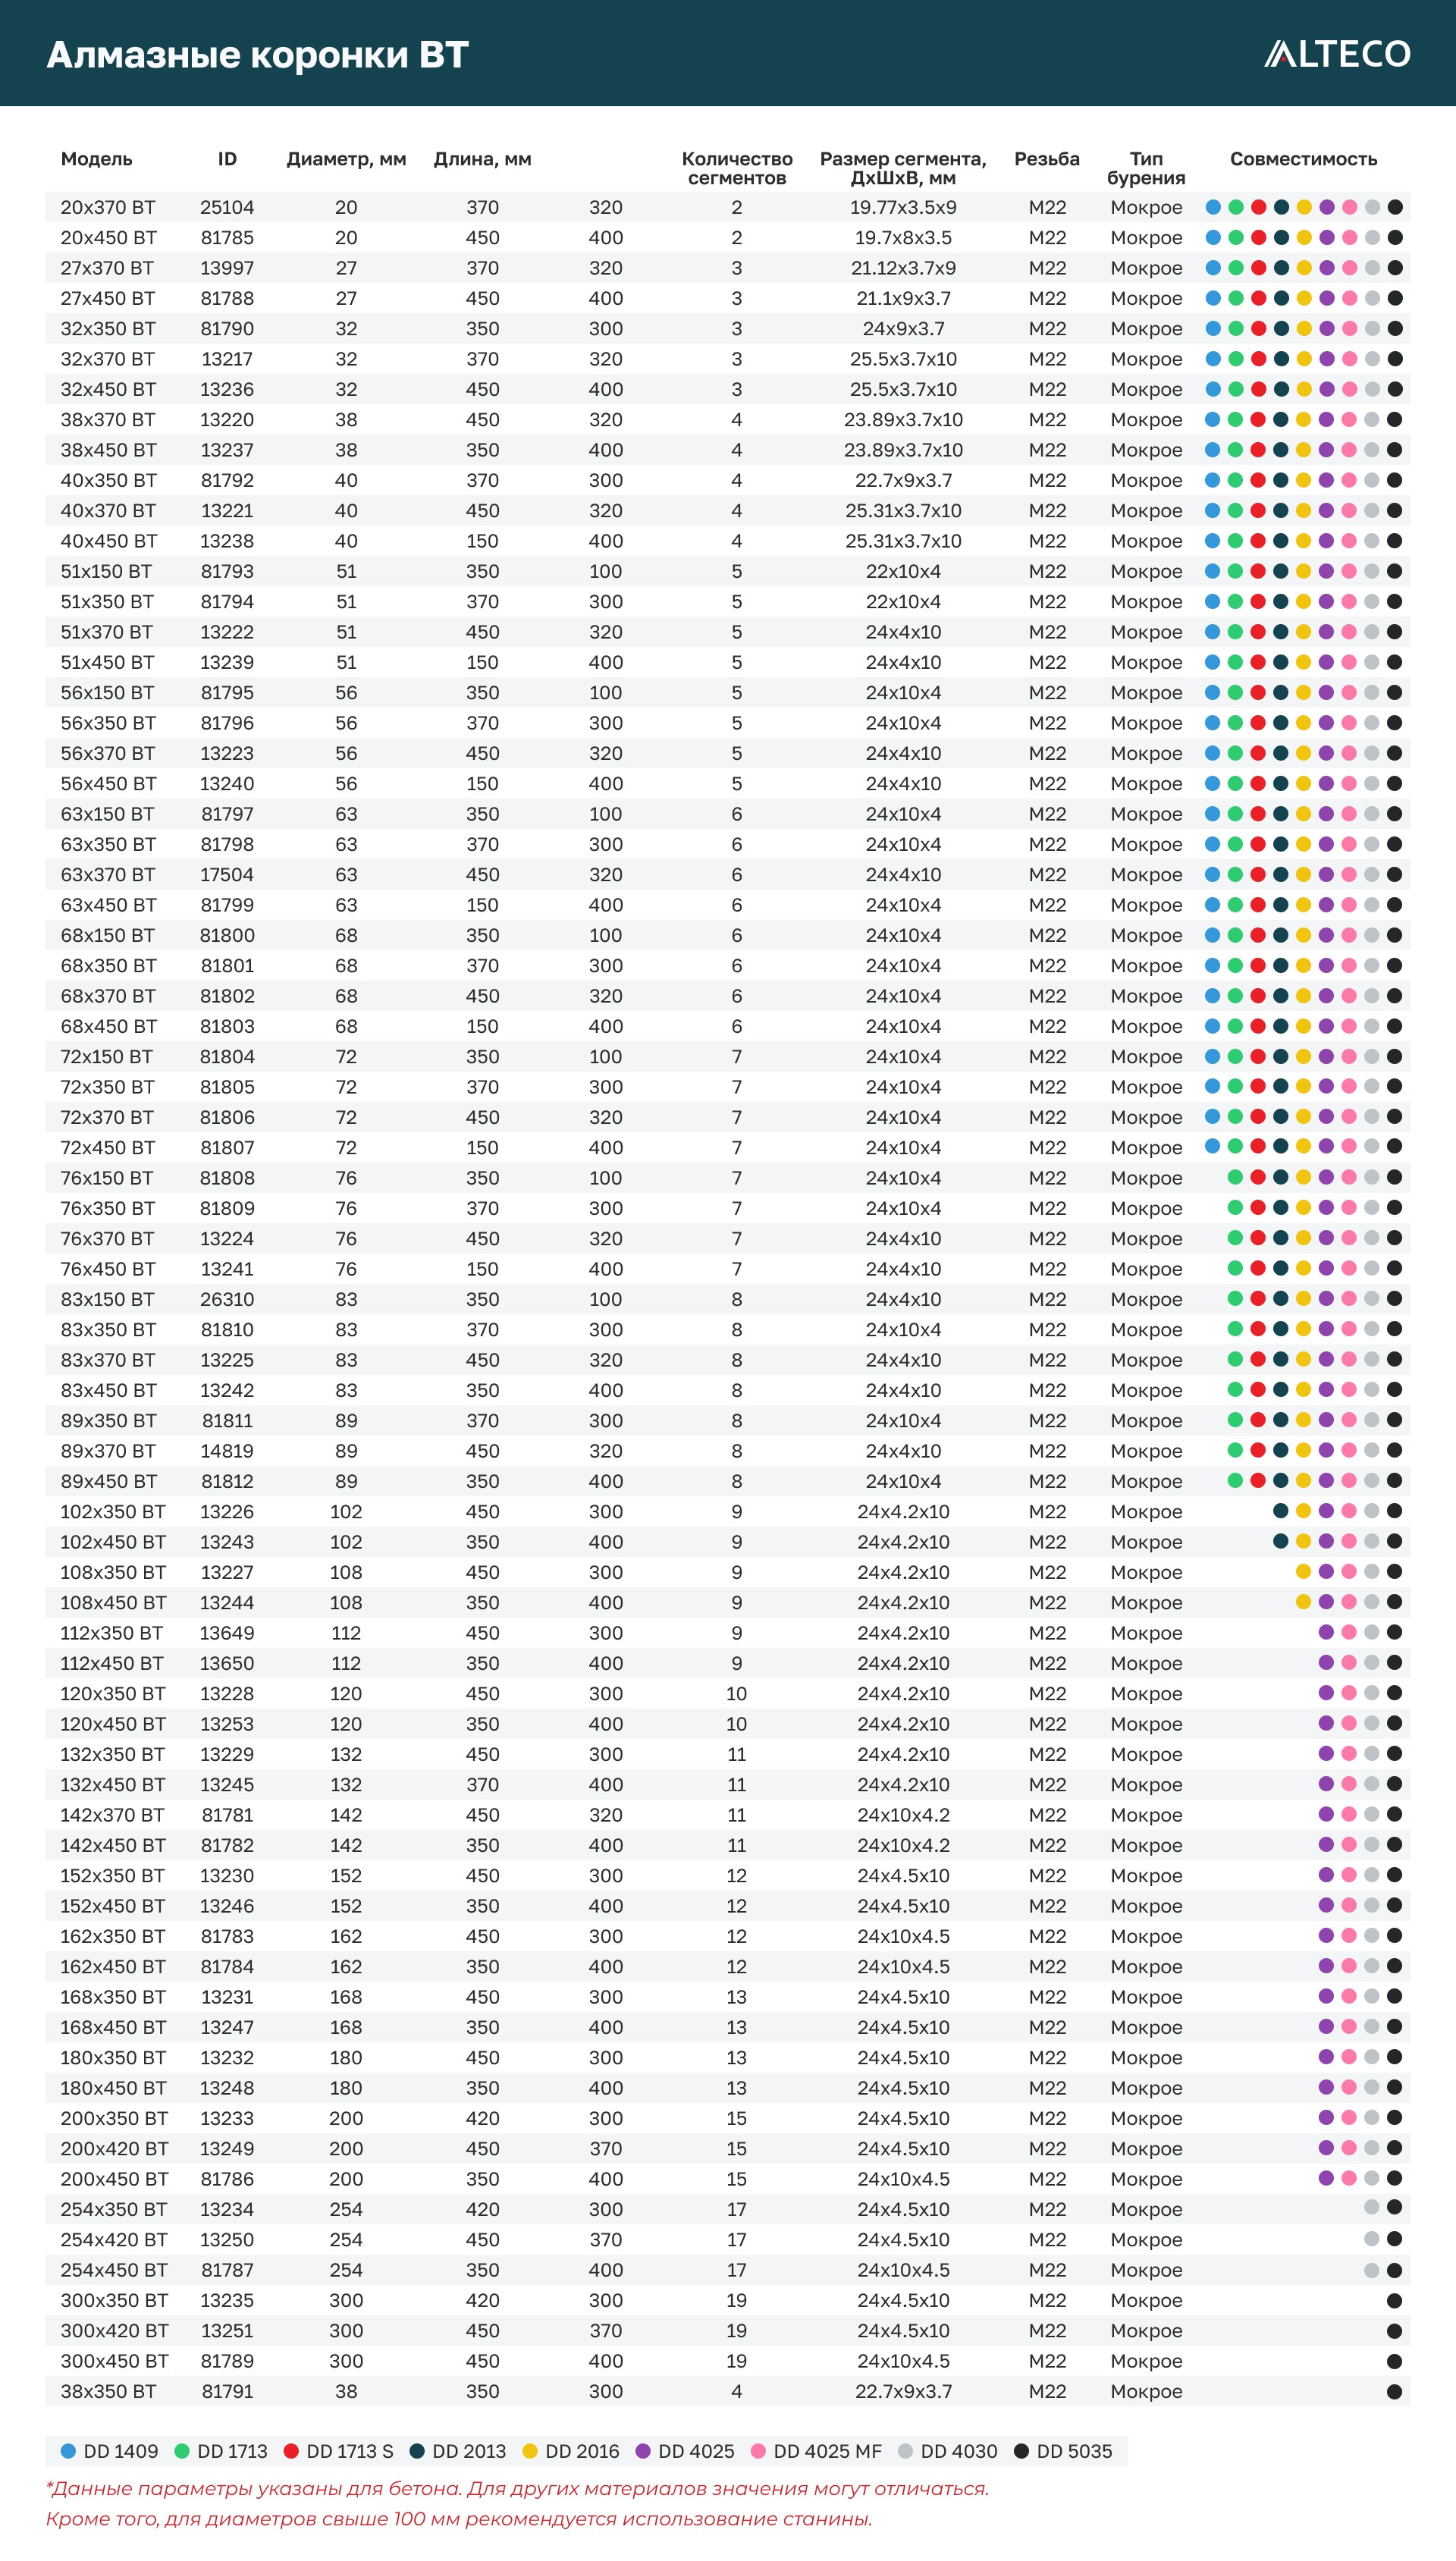
Task: Click the gray DD 4030 legend dot
Action: [906, 2451]
